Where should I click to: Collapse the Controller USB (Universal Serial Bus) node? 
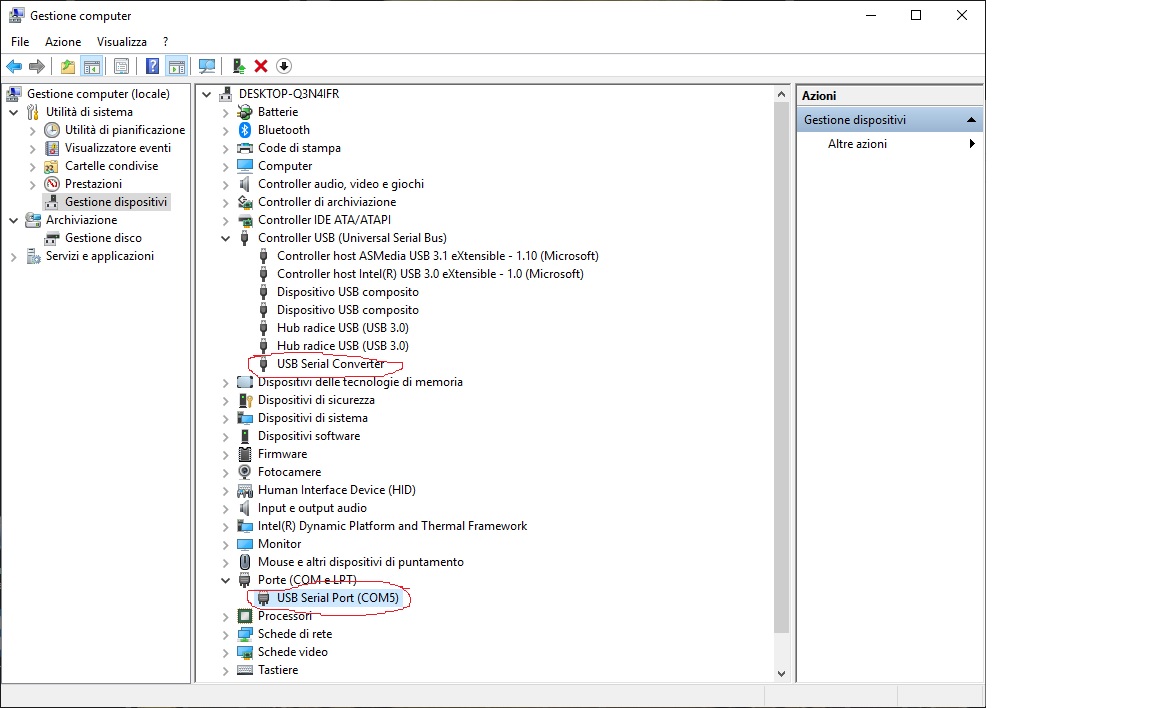tap(226, 238)
